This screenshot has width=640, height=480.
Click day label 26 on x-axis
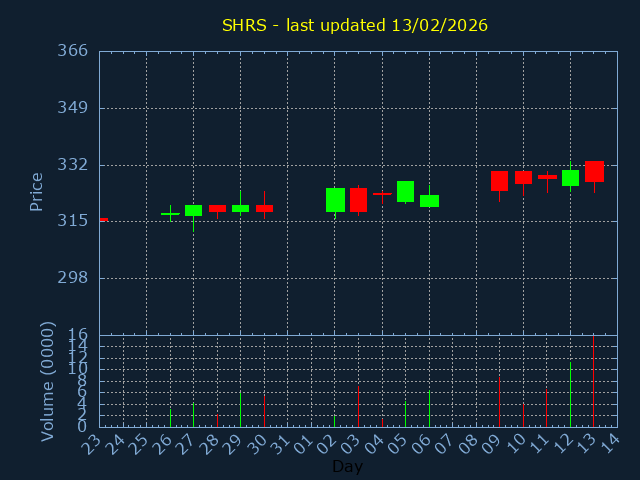(162, 444)
